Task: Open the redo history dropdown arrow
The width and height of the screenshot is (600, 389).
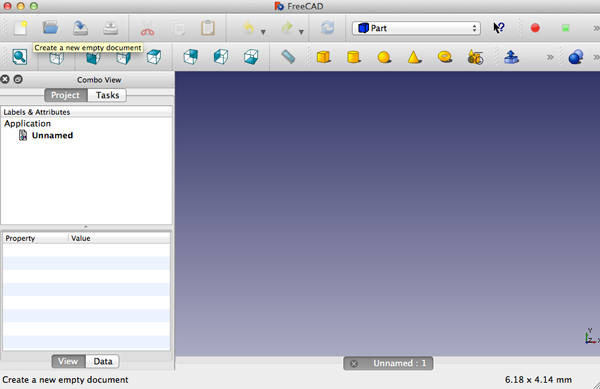Action: pyautogui.click(x=302, y=32)
